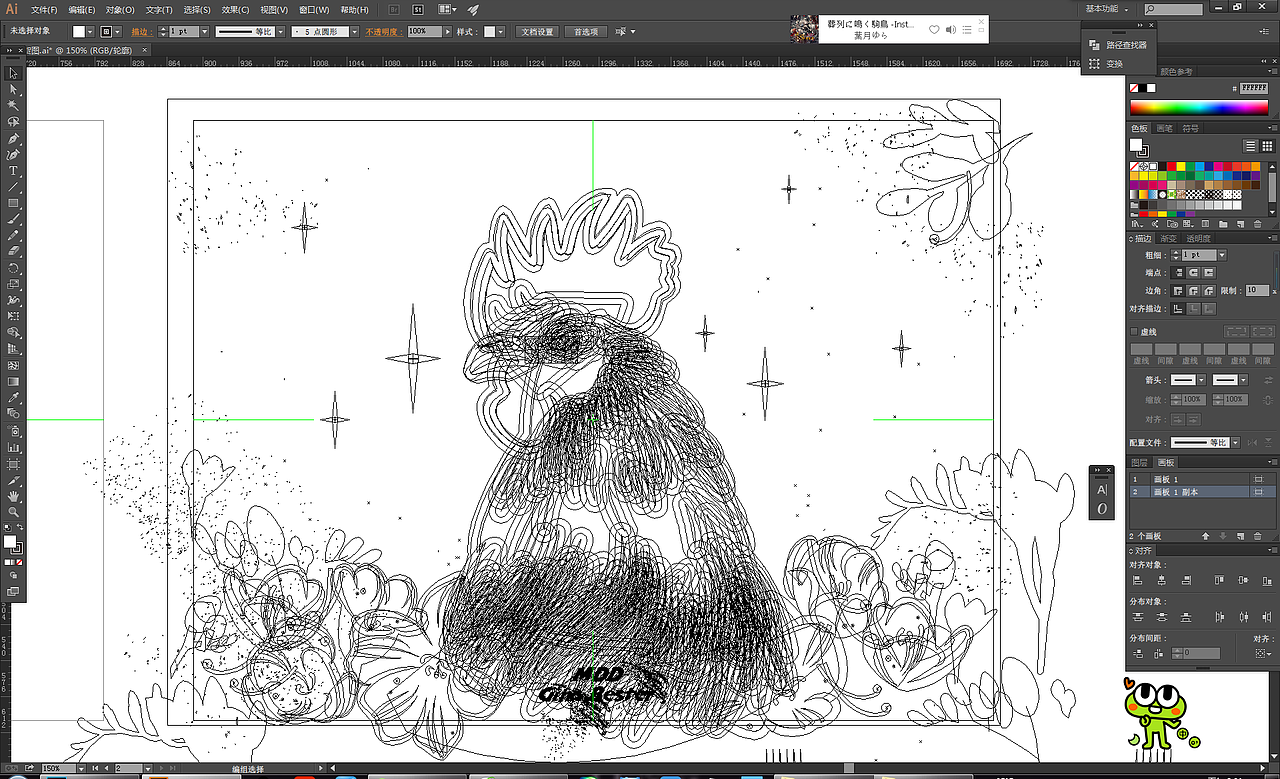Switch swatches to thumbnail view
The width and height of the screenshot is (1280, 779).
(1267, 146)
